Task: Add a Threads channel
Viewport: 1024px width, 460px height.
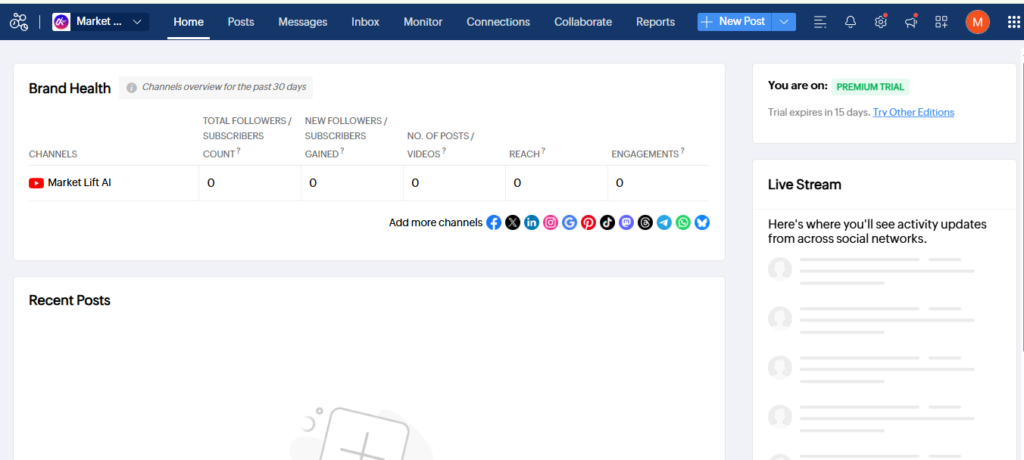Action: 645,223
